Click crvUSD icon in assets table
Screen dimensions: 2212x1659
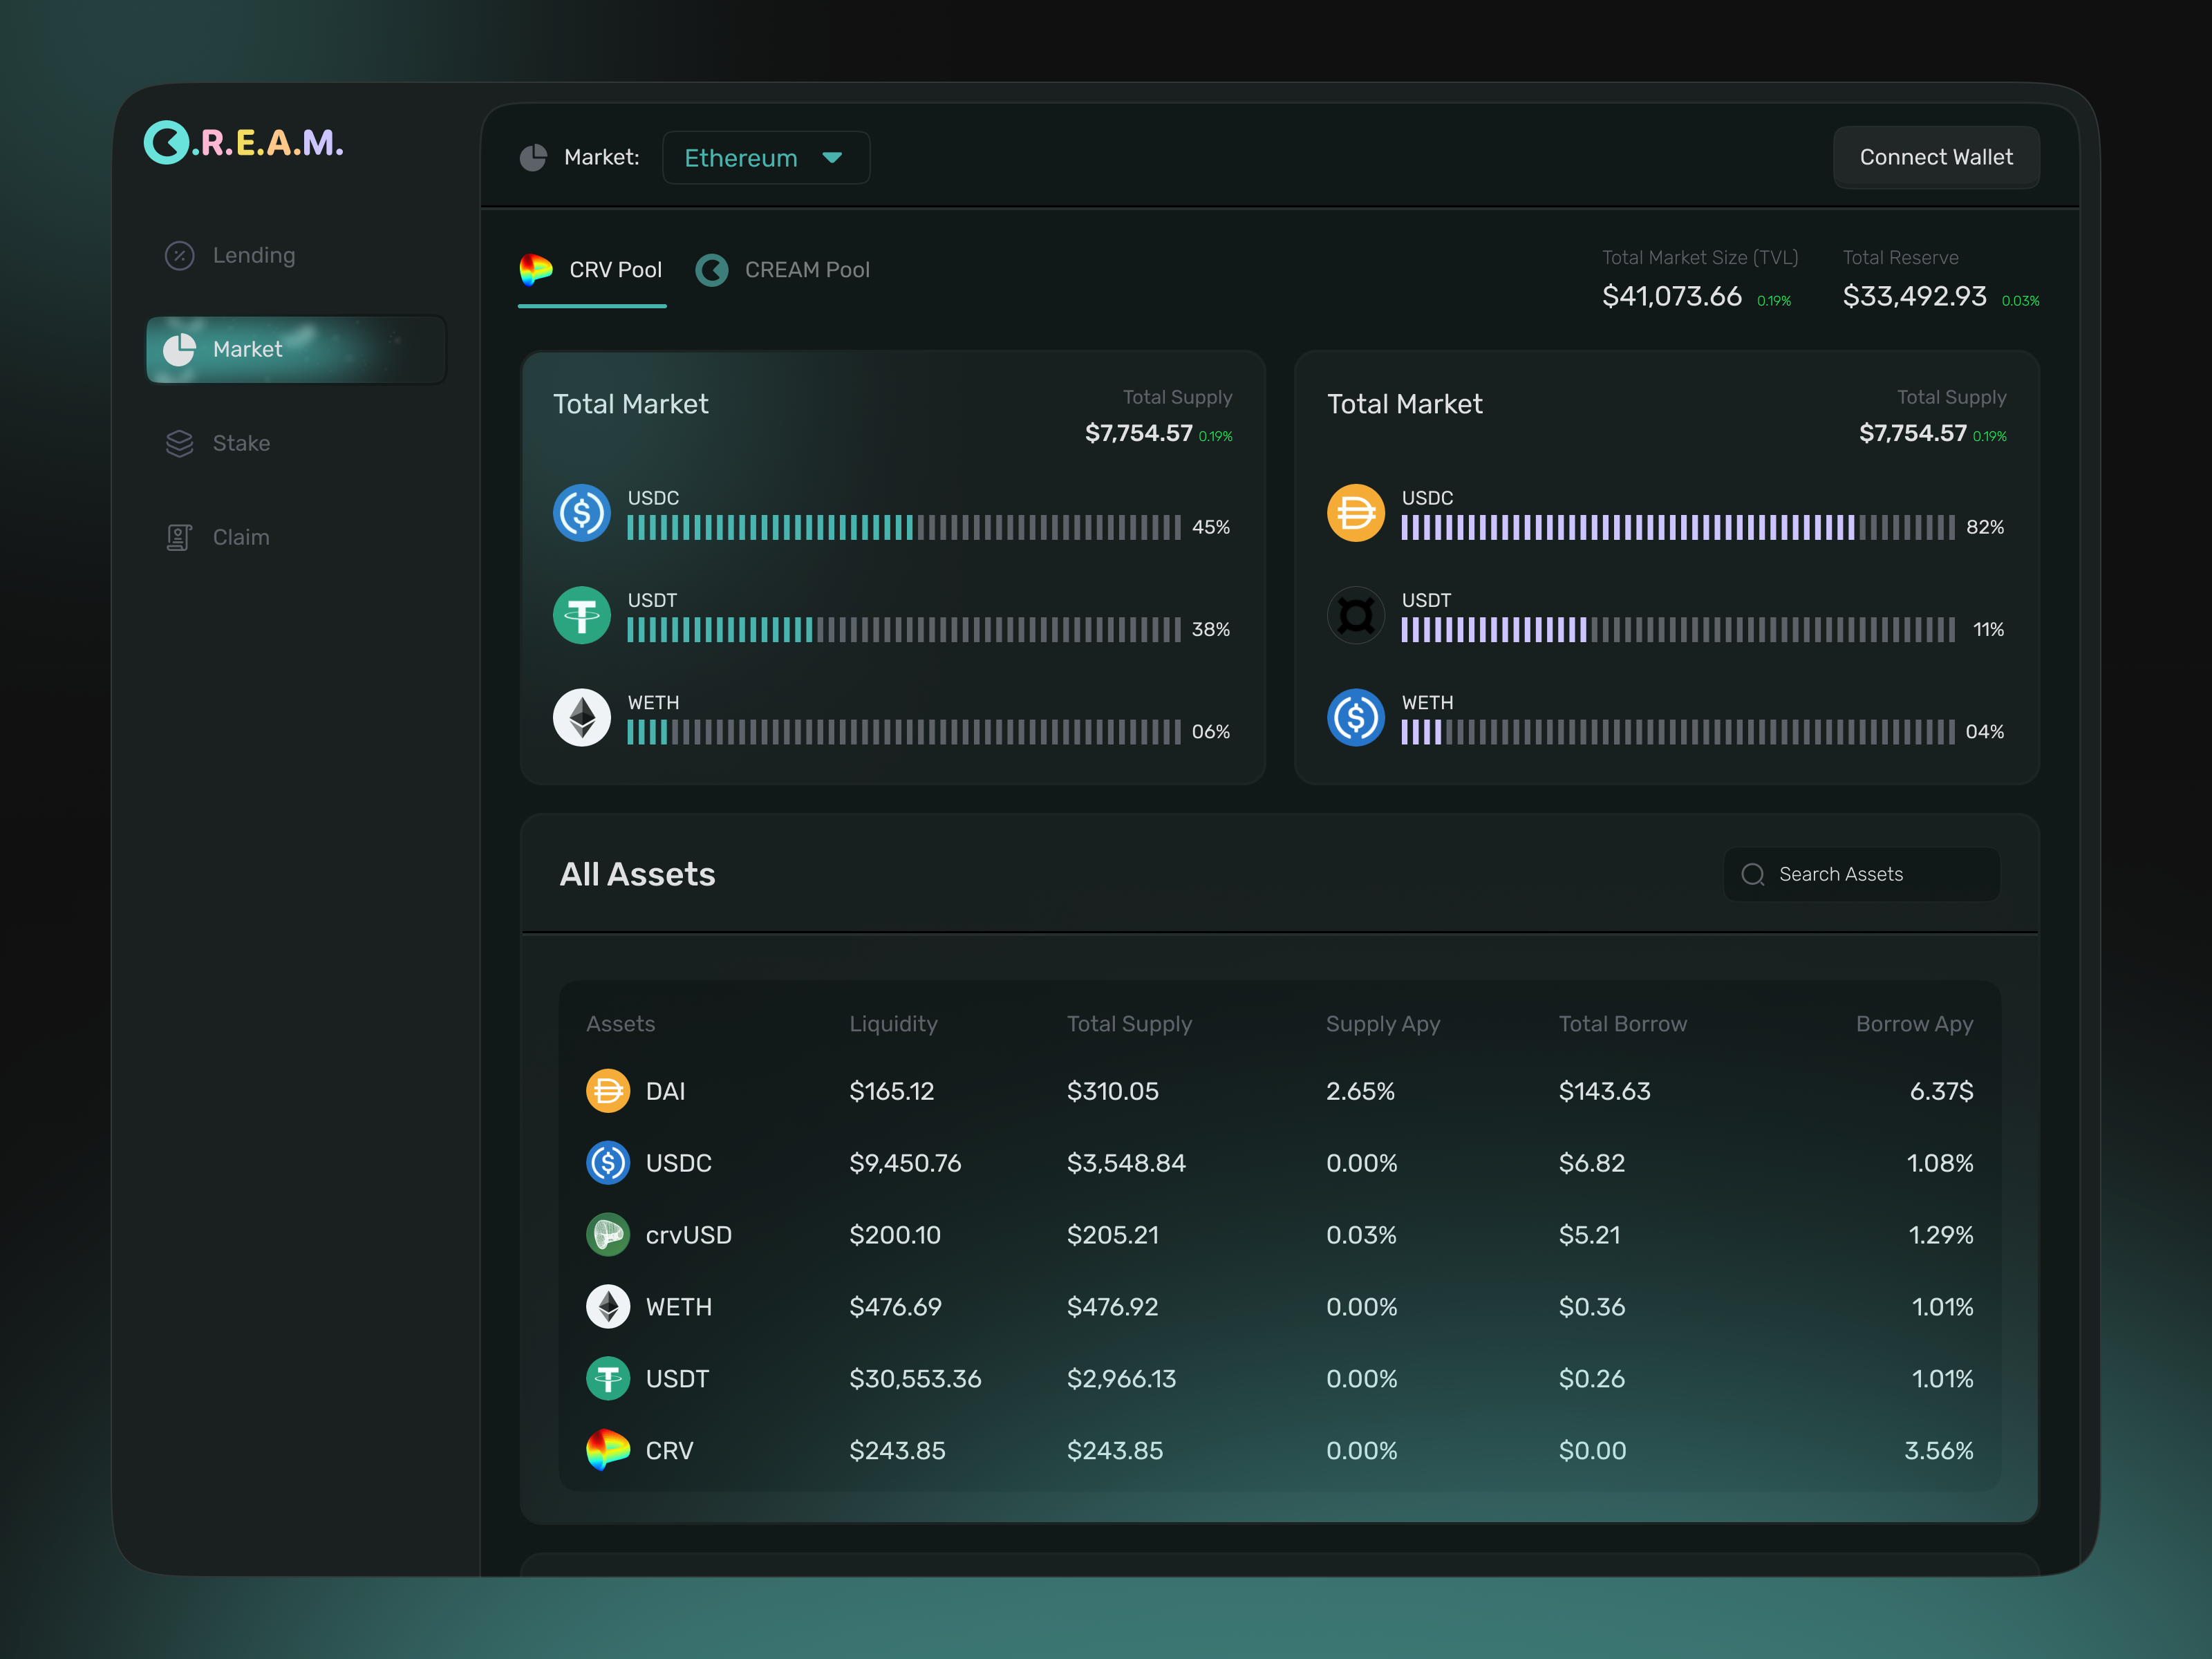608,1235
